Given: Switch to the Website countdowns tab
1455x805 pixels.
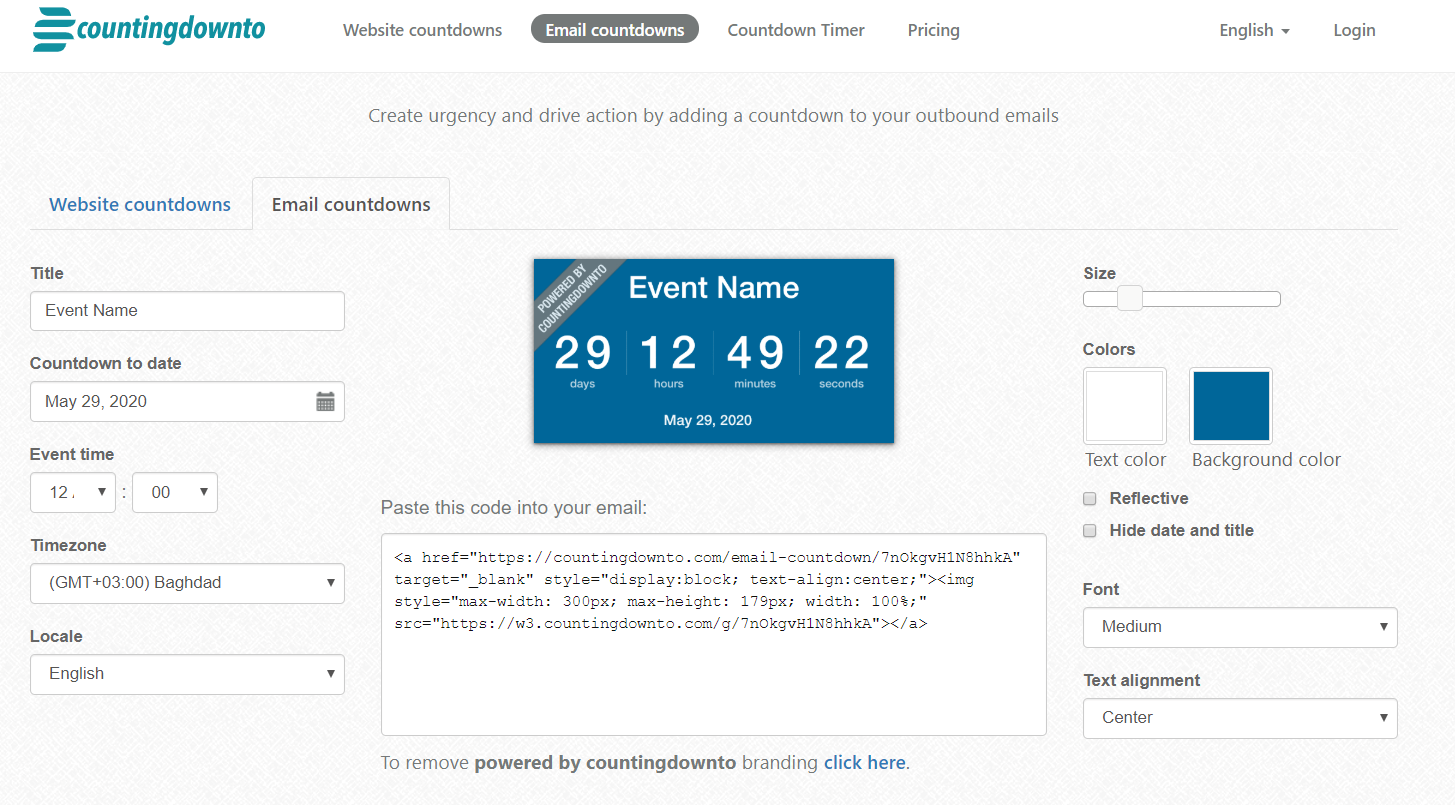Looking at the screenshot, I should coord(140,205).
